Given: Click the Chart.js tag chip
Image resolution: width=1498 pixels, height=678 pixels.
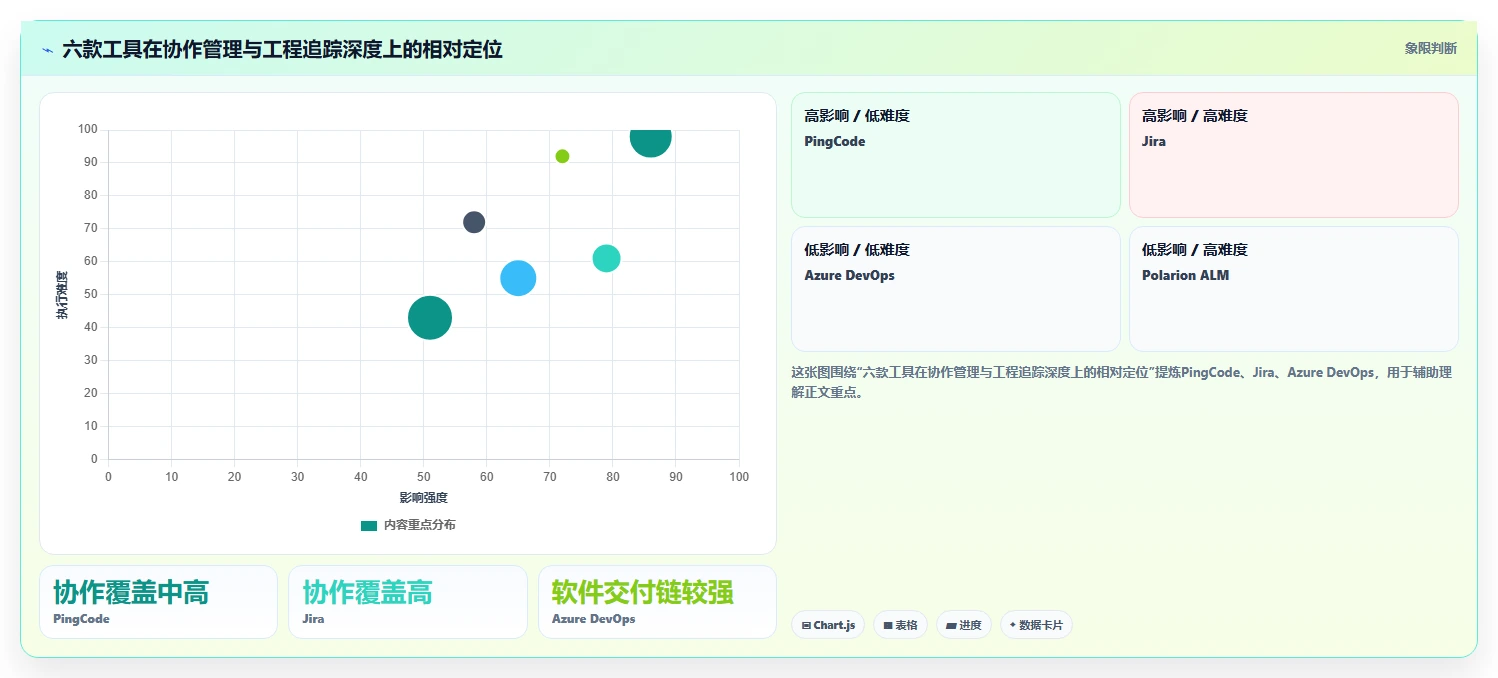Looking at the screenshot, I should pyautogui.click(x=828, y=625).
